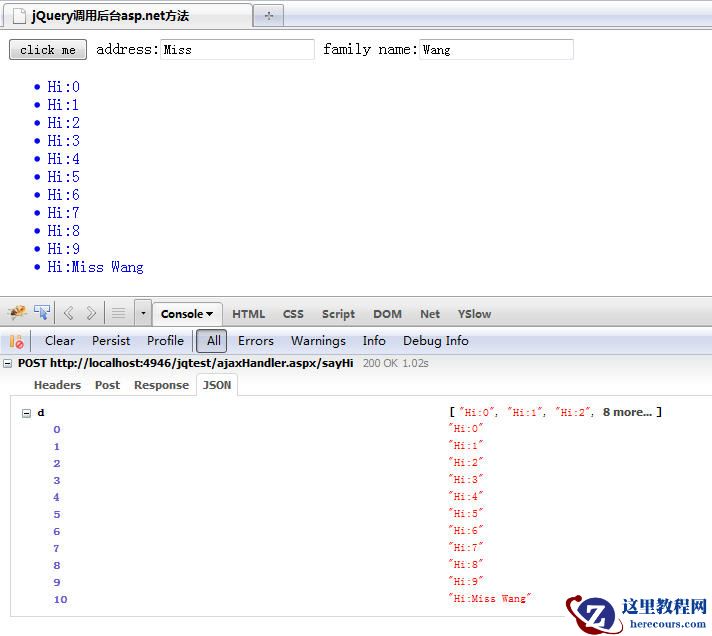Viewport: 712px width, 636px height.
Task: Click JSON index 8 key
Action: point(57,565)
